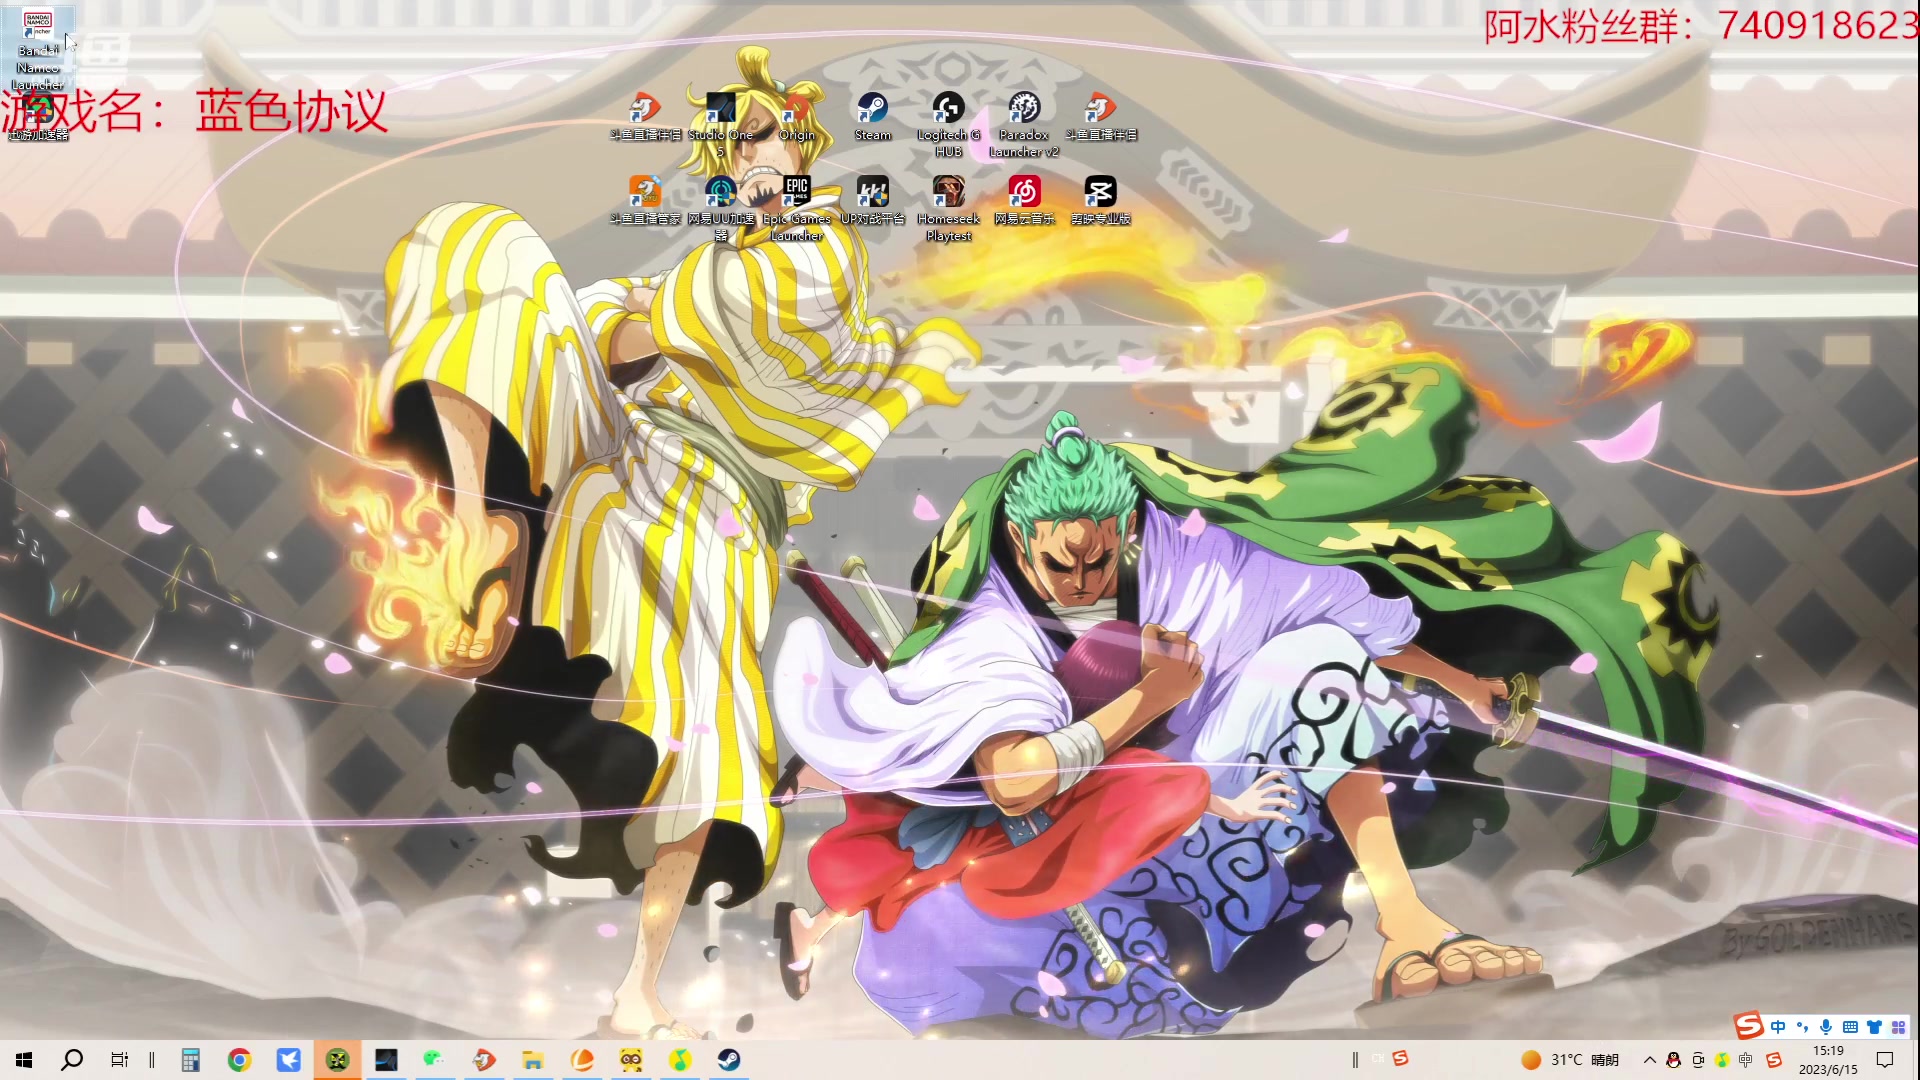The image size is (1920, 1080).
Task: Open the Windows Start menu
Action: [x=24, y=1060]
